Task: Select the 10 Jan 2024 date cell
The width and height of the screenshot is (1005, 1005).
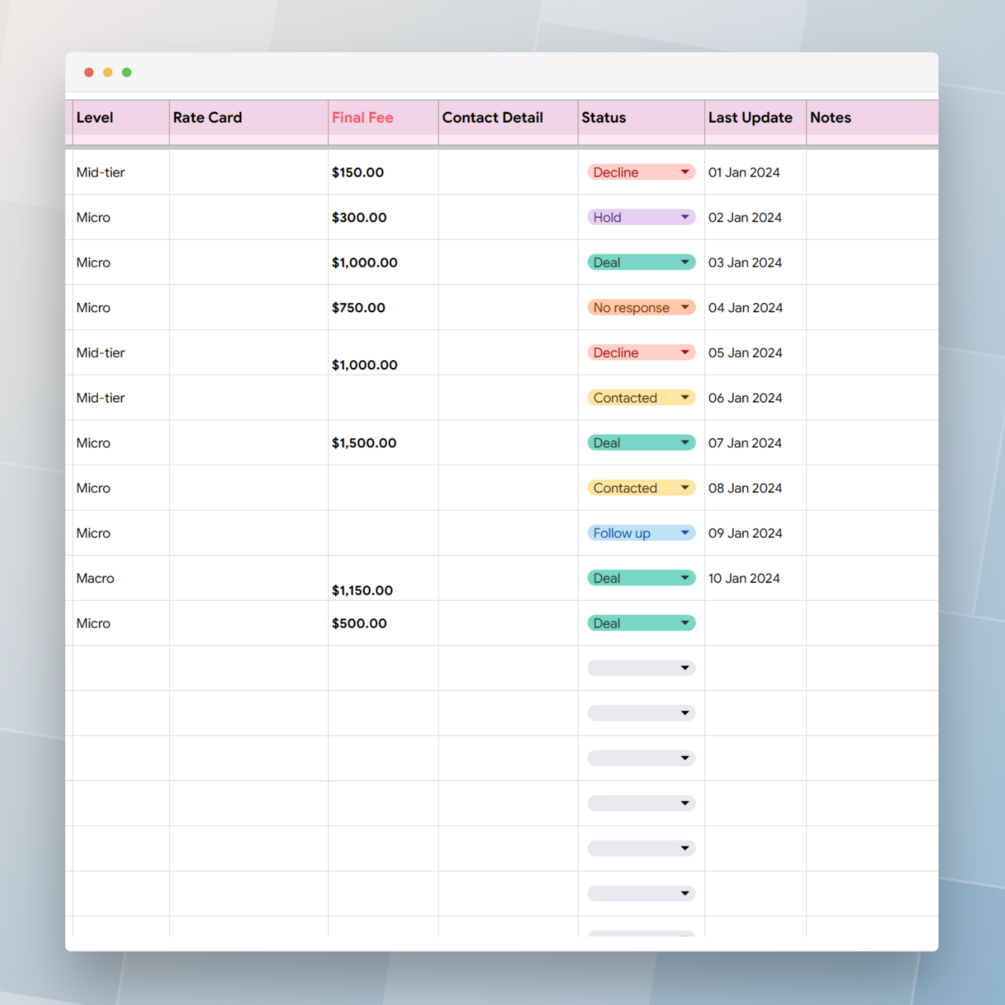Action: point(756,578)
